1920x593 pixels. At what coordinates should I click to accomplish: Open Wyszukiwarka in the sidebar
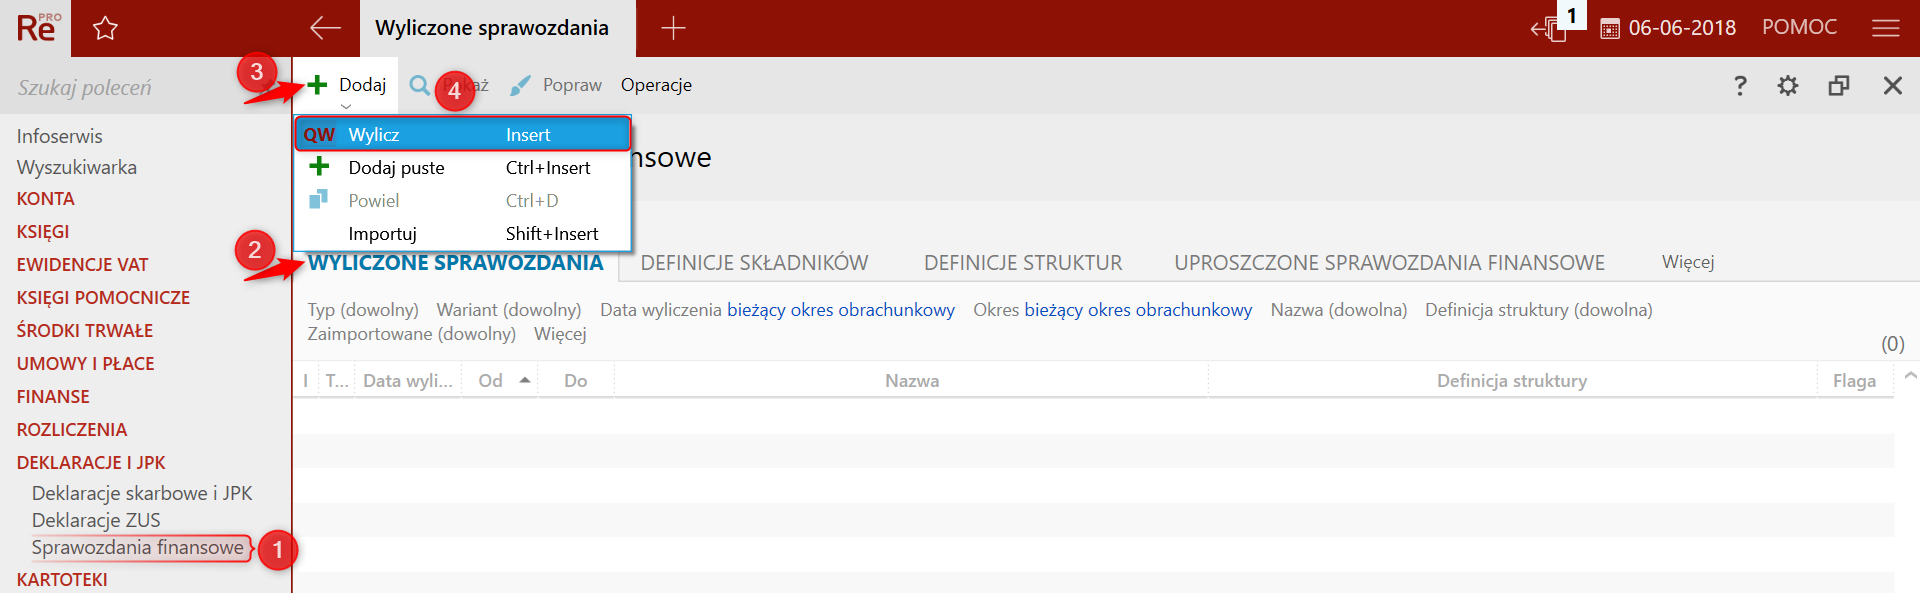[76, 167]
